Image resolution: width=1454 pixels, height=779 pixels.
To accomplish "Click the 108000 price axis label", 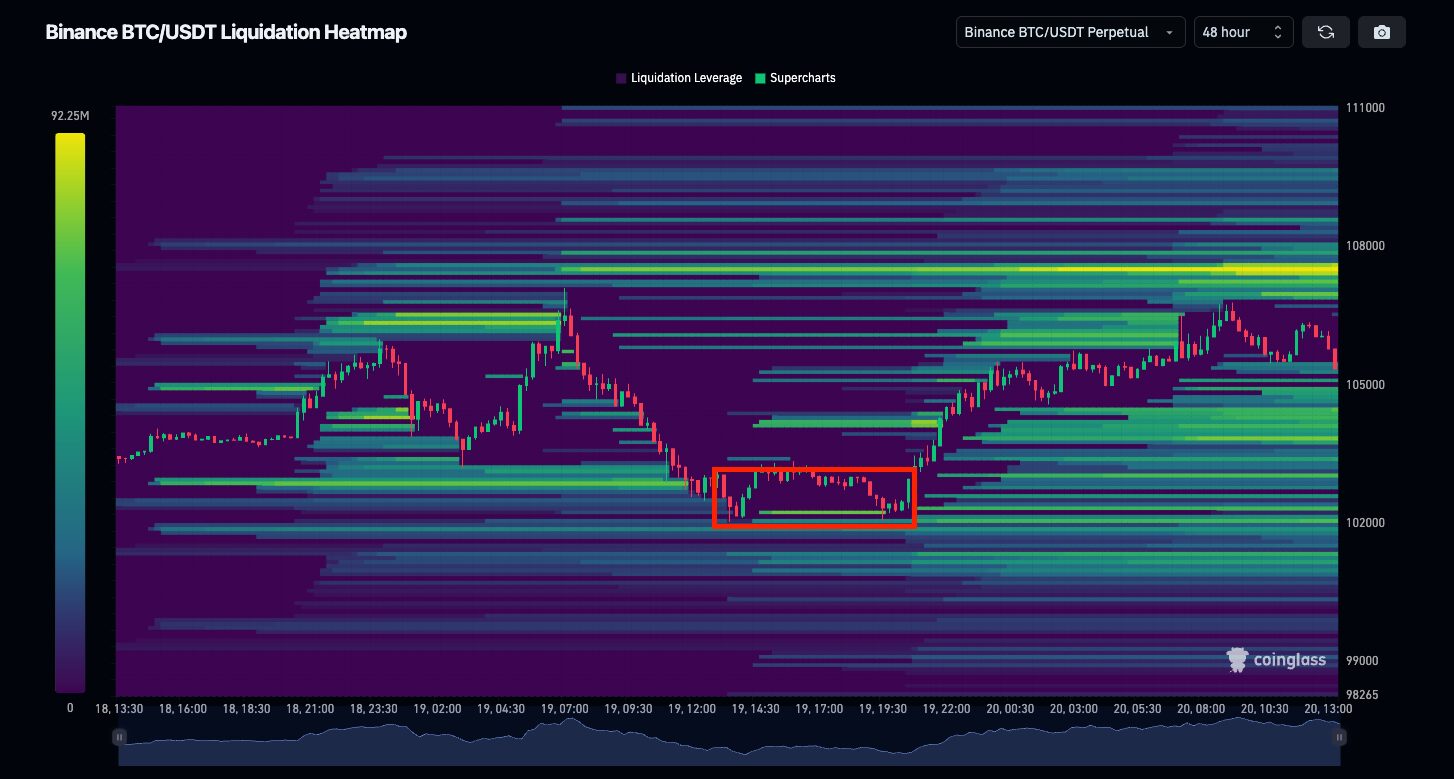I will [1365, 246].
